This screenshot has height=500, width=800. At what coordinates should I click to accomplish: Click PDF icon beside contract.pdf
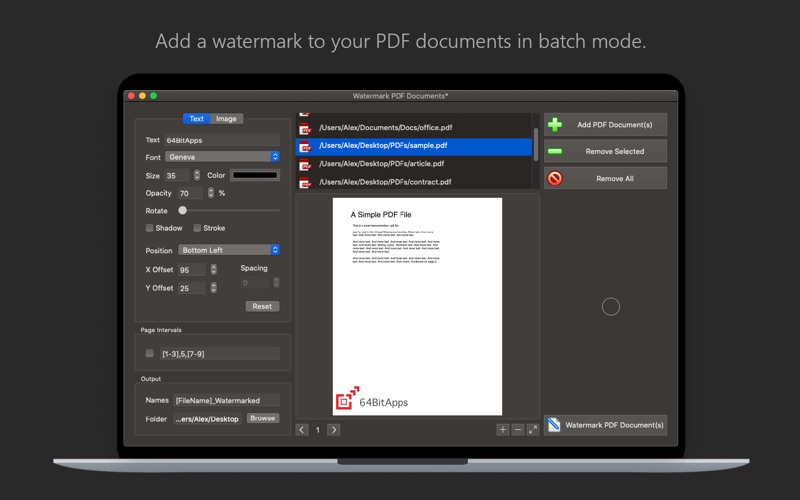(305, 182)
